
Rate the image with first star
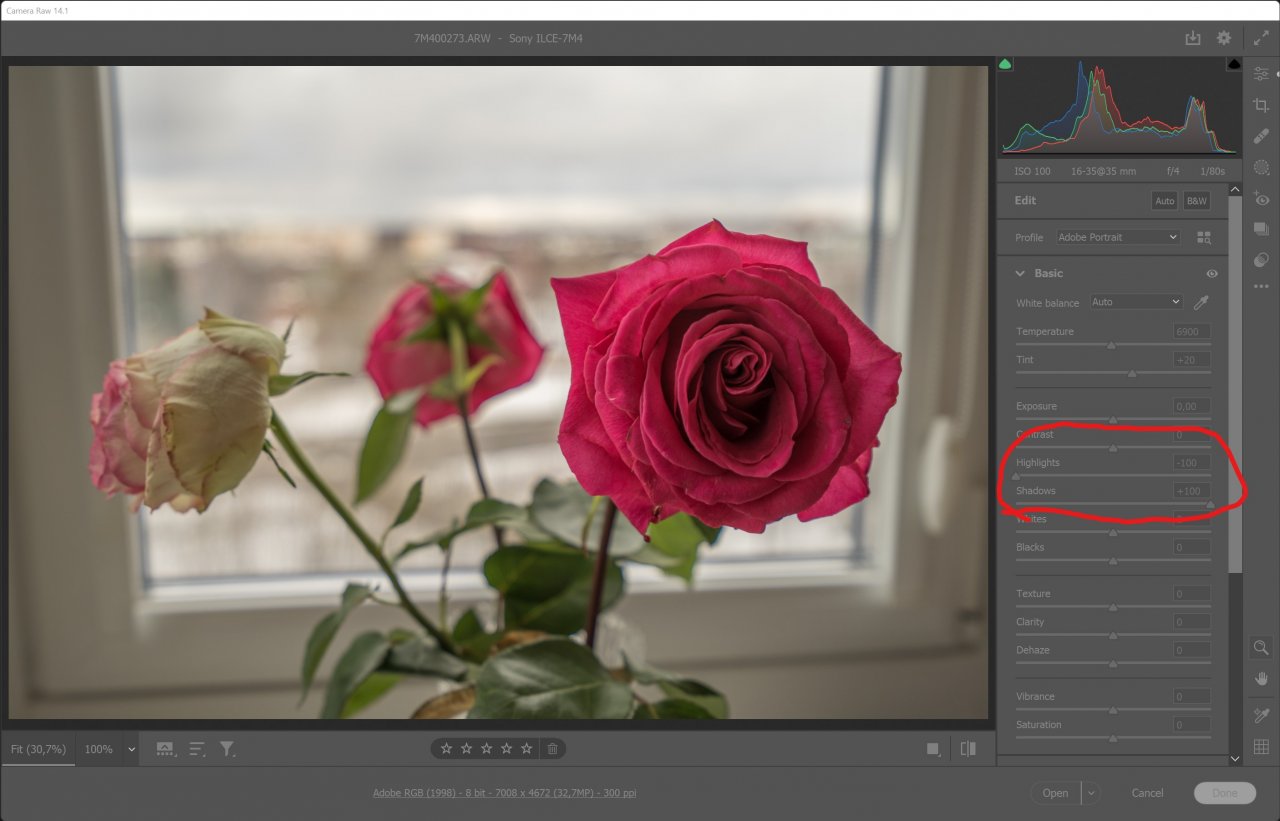point(446,748)
